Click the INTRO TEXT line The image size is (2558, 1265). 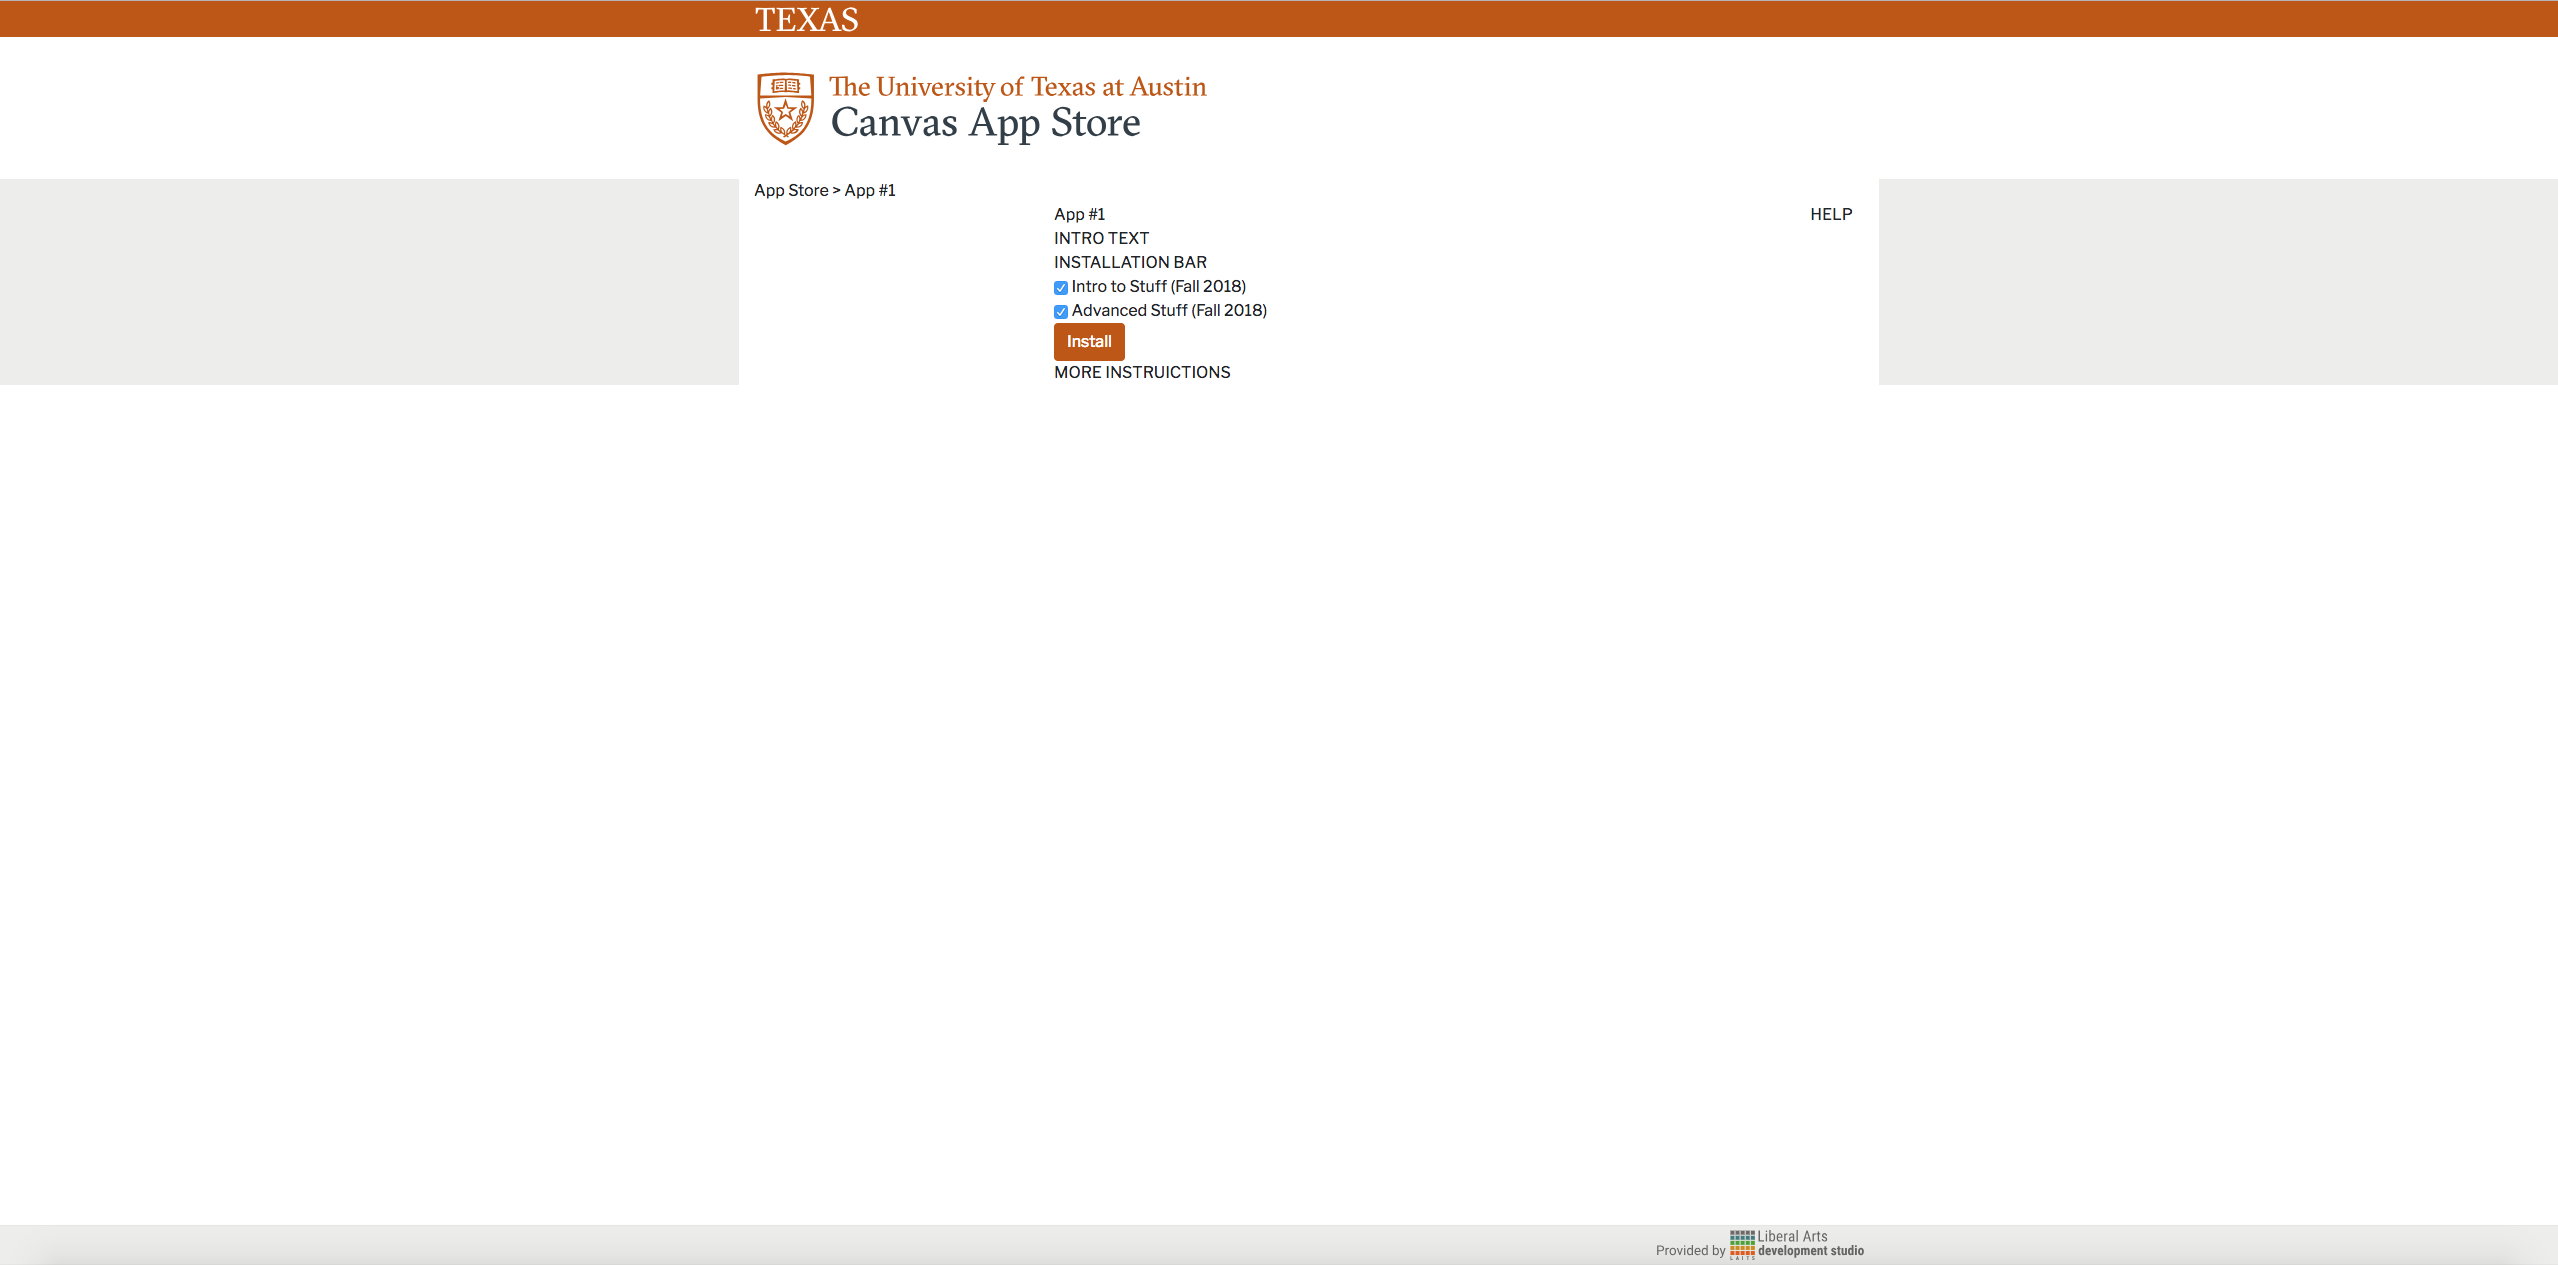pyautogui.click(x=1101, y=238)
